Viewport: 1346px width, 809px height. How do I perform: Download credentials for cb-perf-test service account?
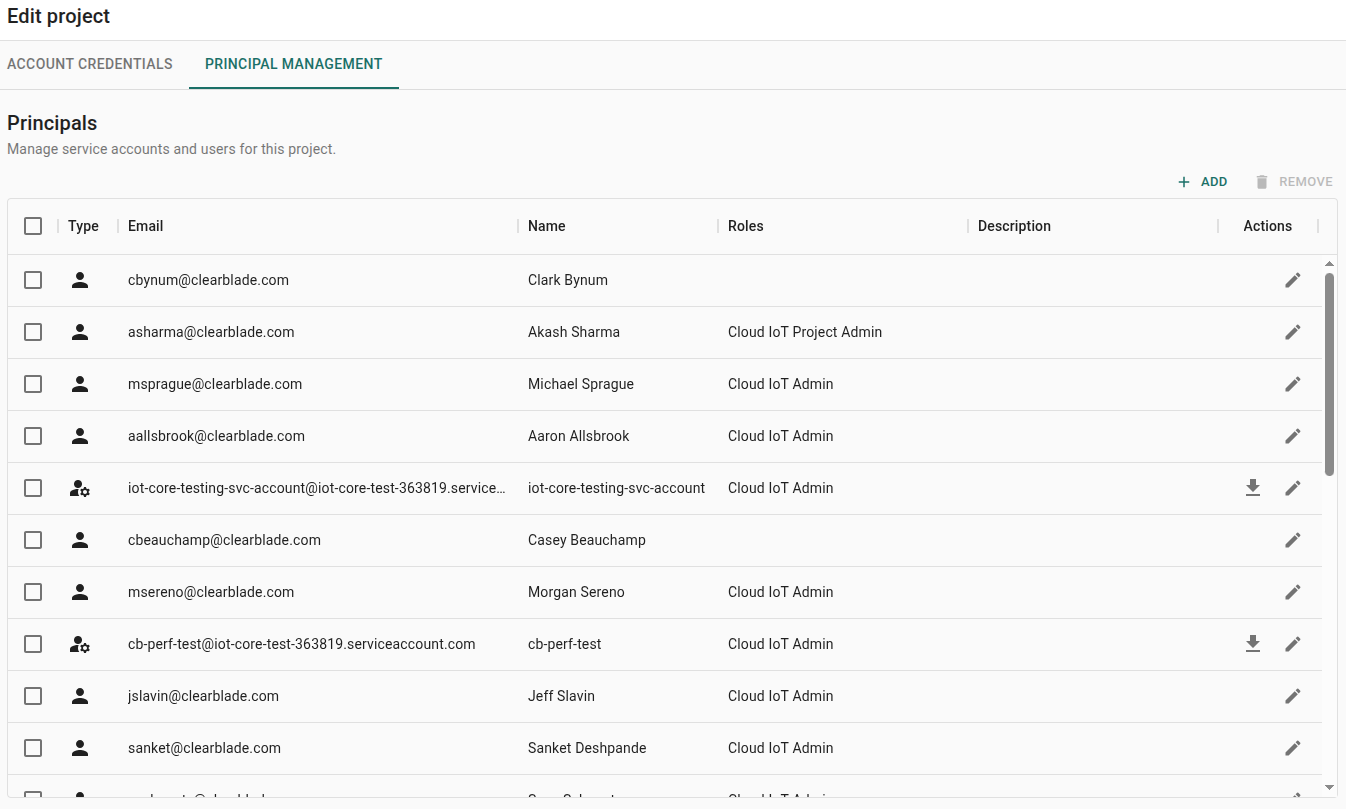tap(1252, 644)
